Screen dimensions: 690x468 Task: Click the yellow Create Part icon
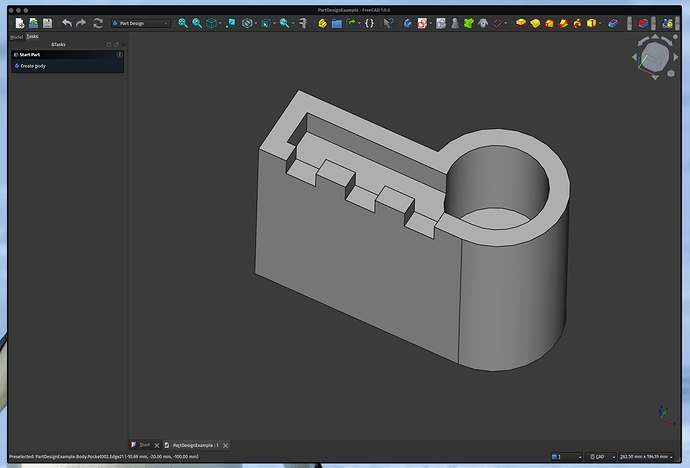[323, 23]
